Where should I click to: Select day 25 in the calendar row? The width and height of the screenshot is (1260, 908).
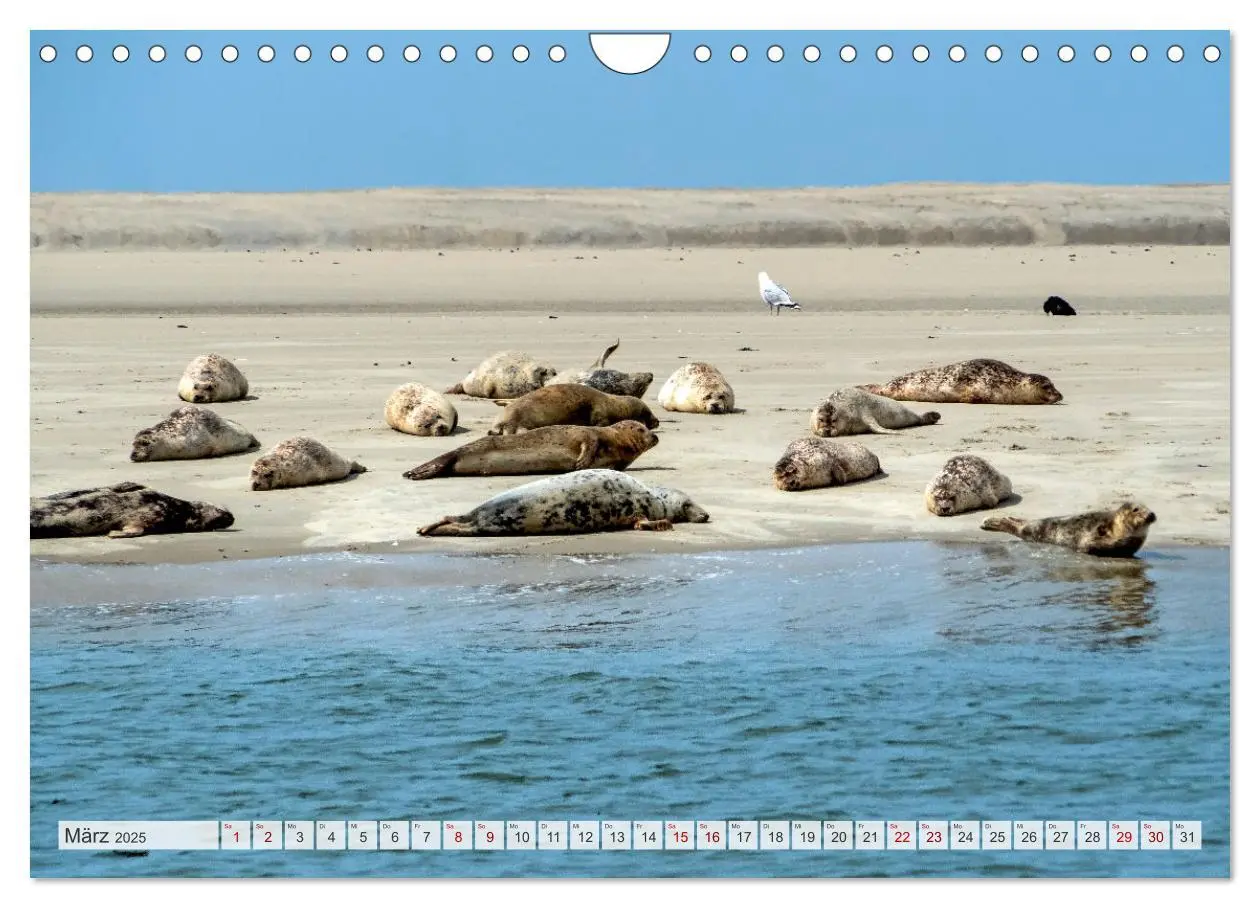(997, 836)
